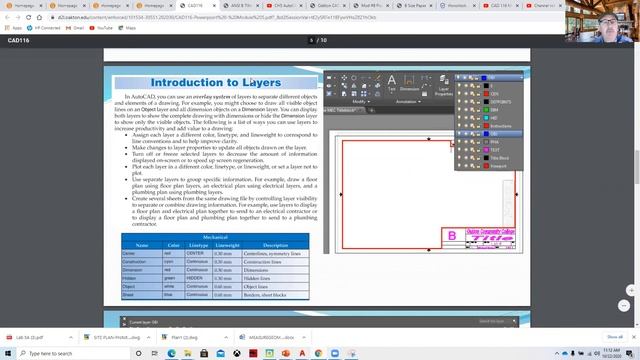Open the taskbar clock and date
Screen dimensions: 640x360
tap(611, 353)
